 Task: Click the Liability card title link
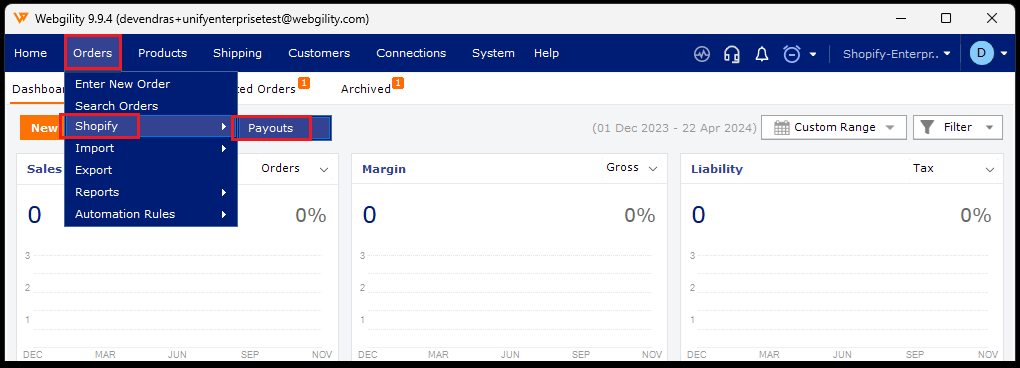(717, 169)
